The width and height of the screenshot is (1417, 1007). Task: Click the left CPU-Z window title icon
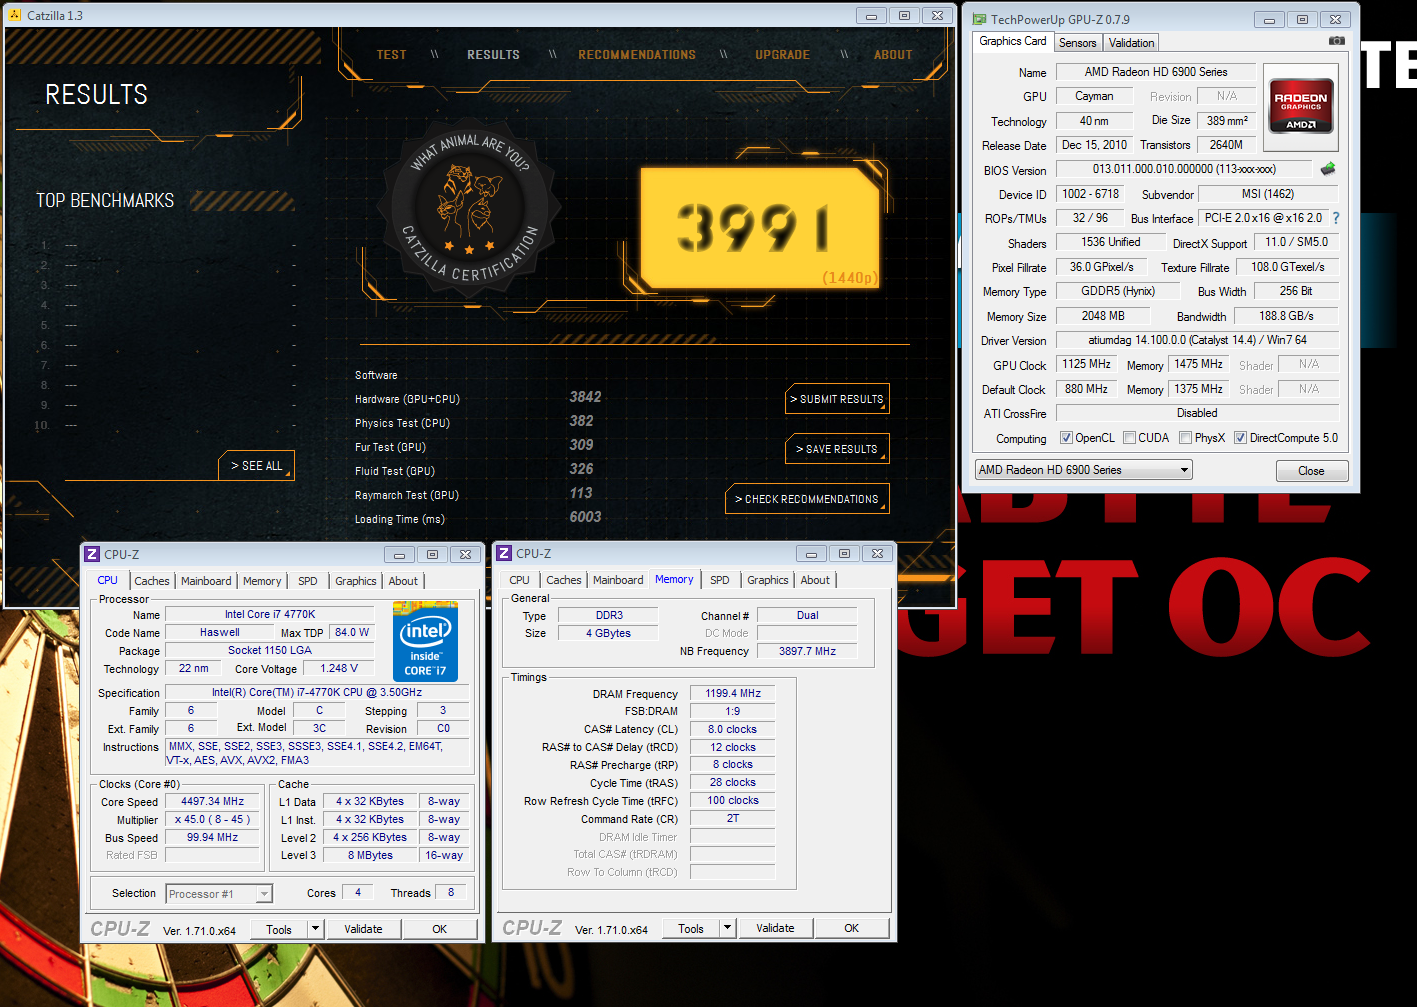point(92,554)
